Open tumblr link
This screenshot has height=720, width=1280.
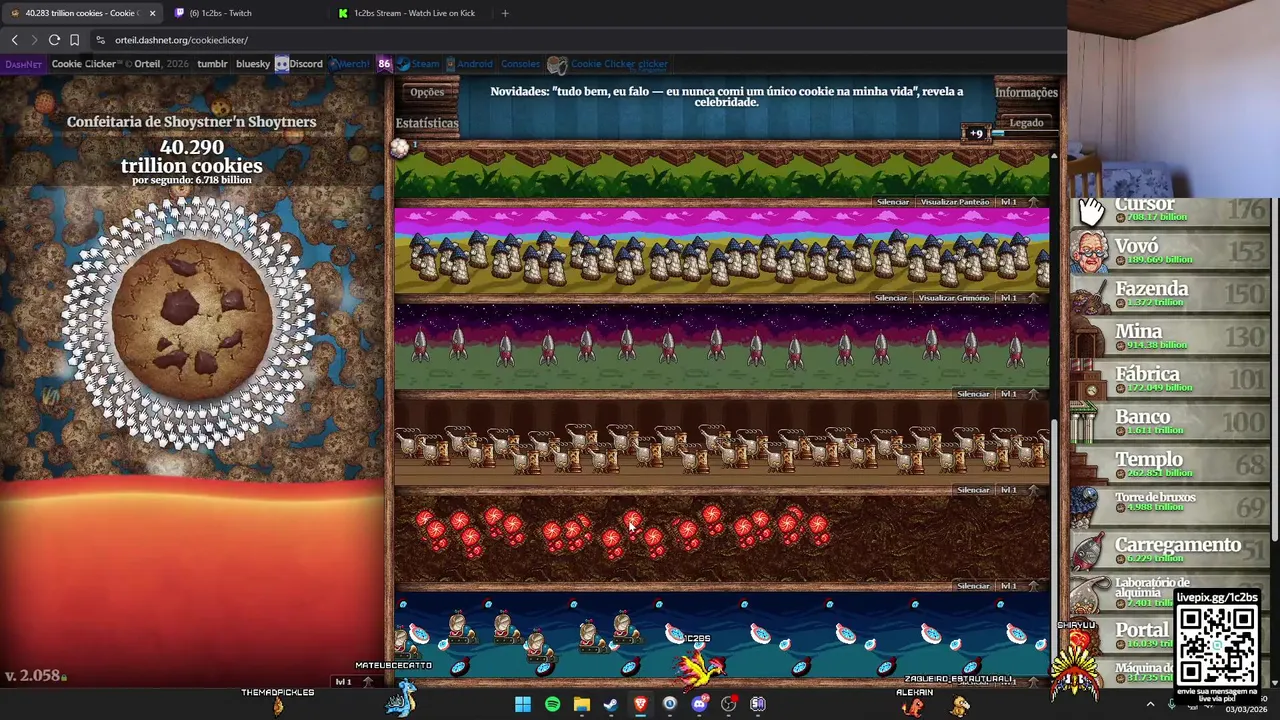tap(212, 64)
